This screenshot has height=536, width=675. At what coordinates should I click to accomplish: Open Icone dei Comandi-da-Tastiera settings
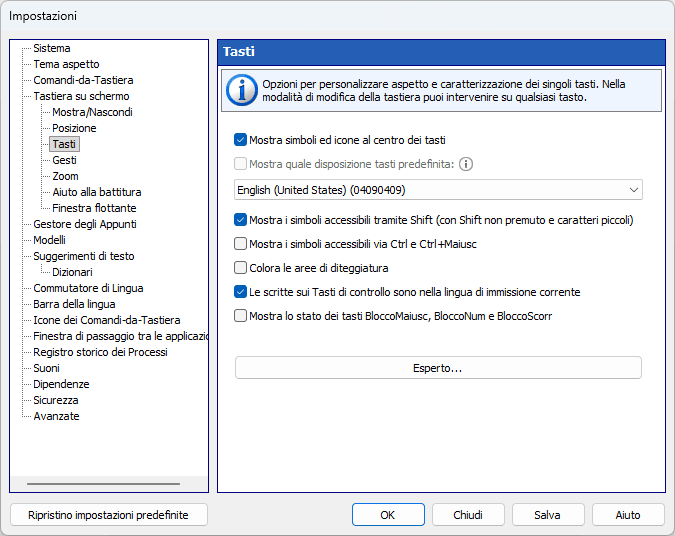[x=107, y=320]
